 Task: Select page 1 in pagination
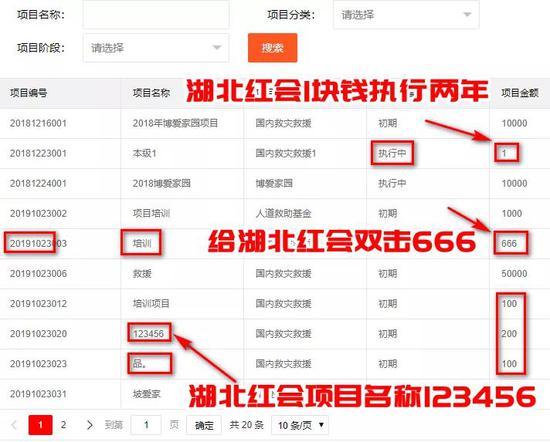pos(40,425)
